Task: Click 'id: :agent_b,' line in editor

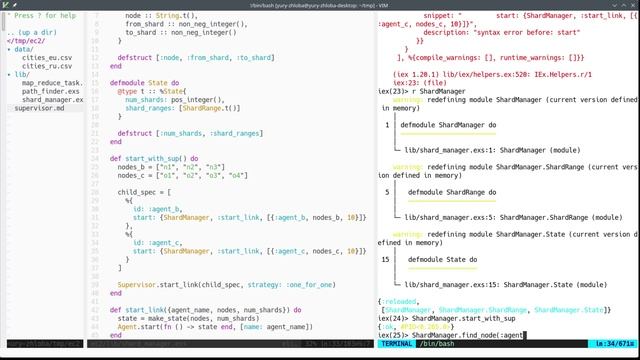Action: click(158, 209)
